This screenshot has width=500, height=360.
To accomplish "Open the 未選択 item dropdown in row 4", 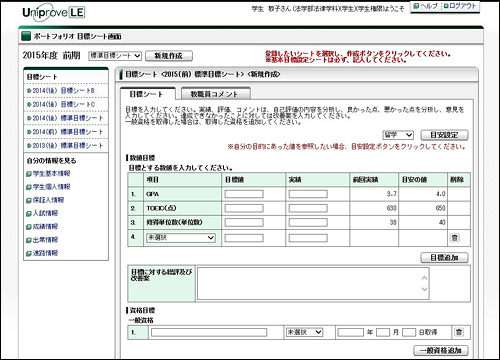I will pos(181,238).
